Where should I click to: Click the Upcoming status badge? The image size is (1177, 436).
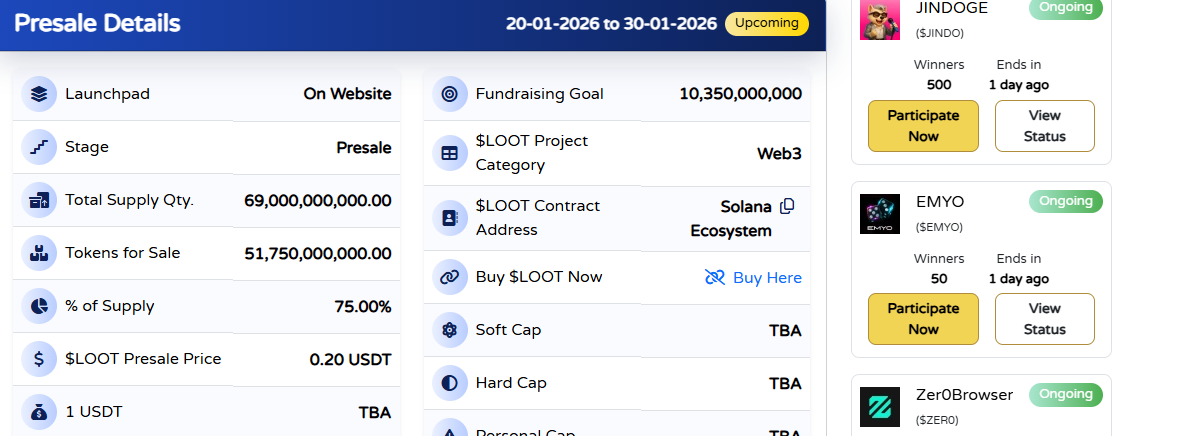[x=767, y=23]
